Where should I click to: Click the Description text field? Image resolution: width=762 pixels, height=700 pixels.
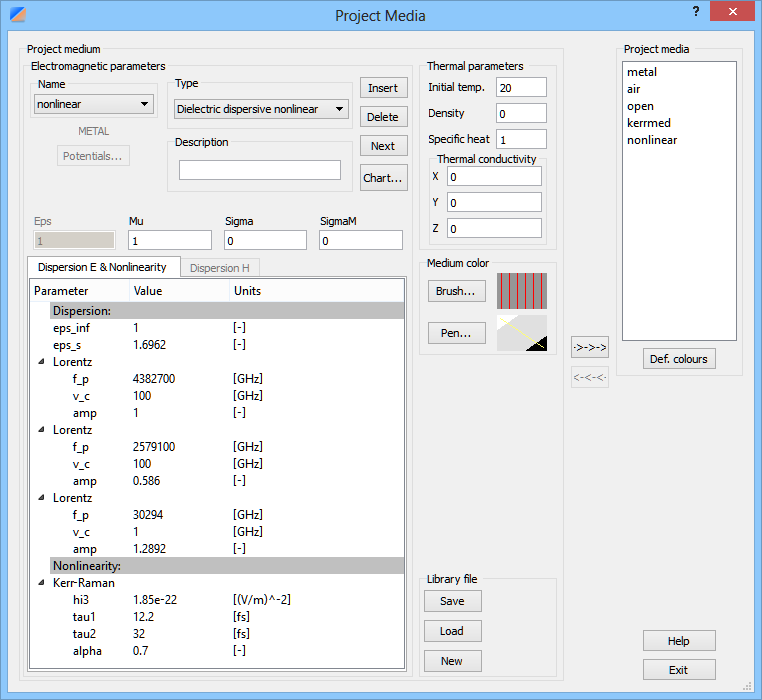[260, 170]
